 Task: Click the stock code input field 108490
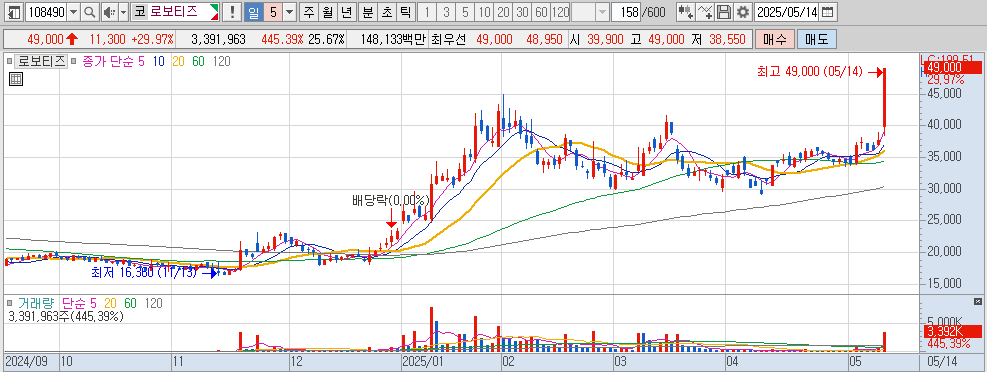click(x=46, y=11)
